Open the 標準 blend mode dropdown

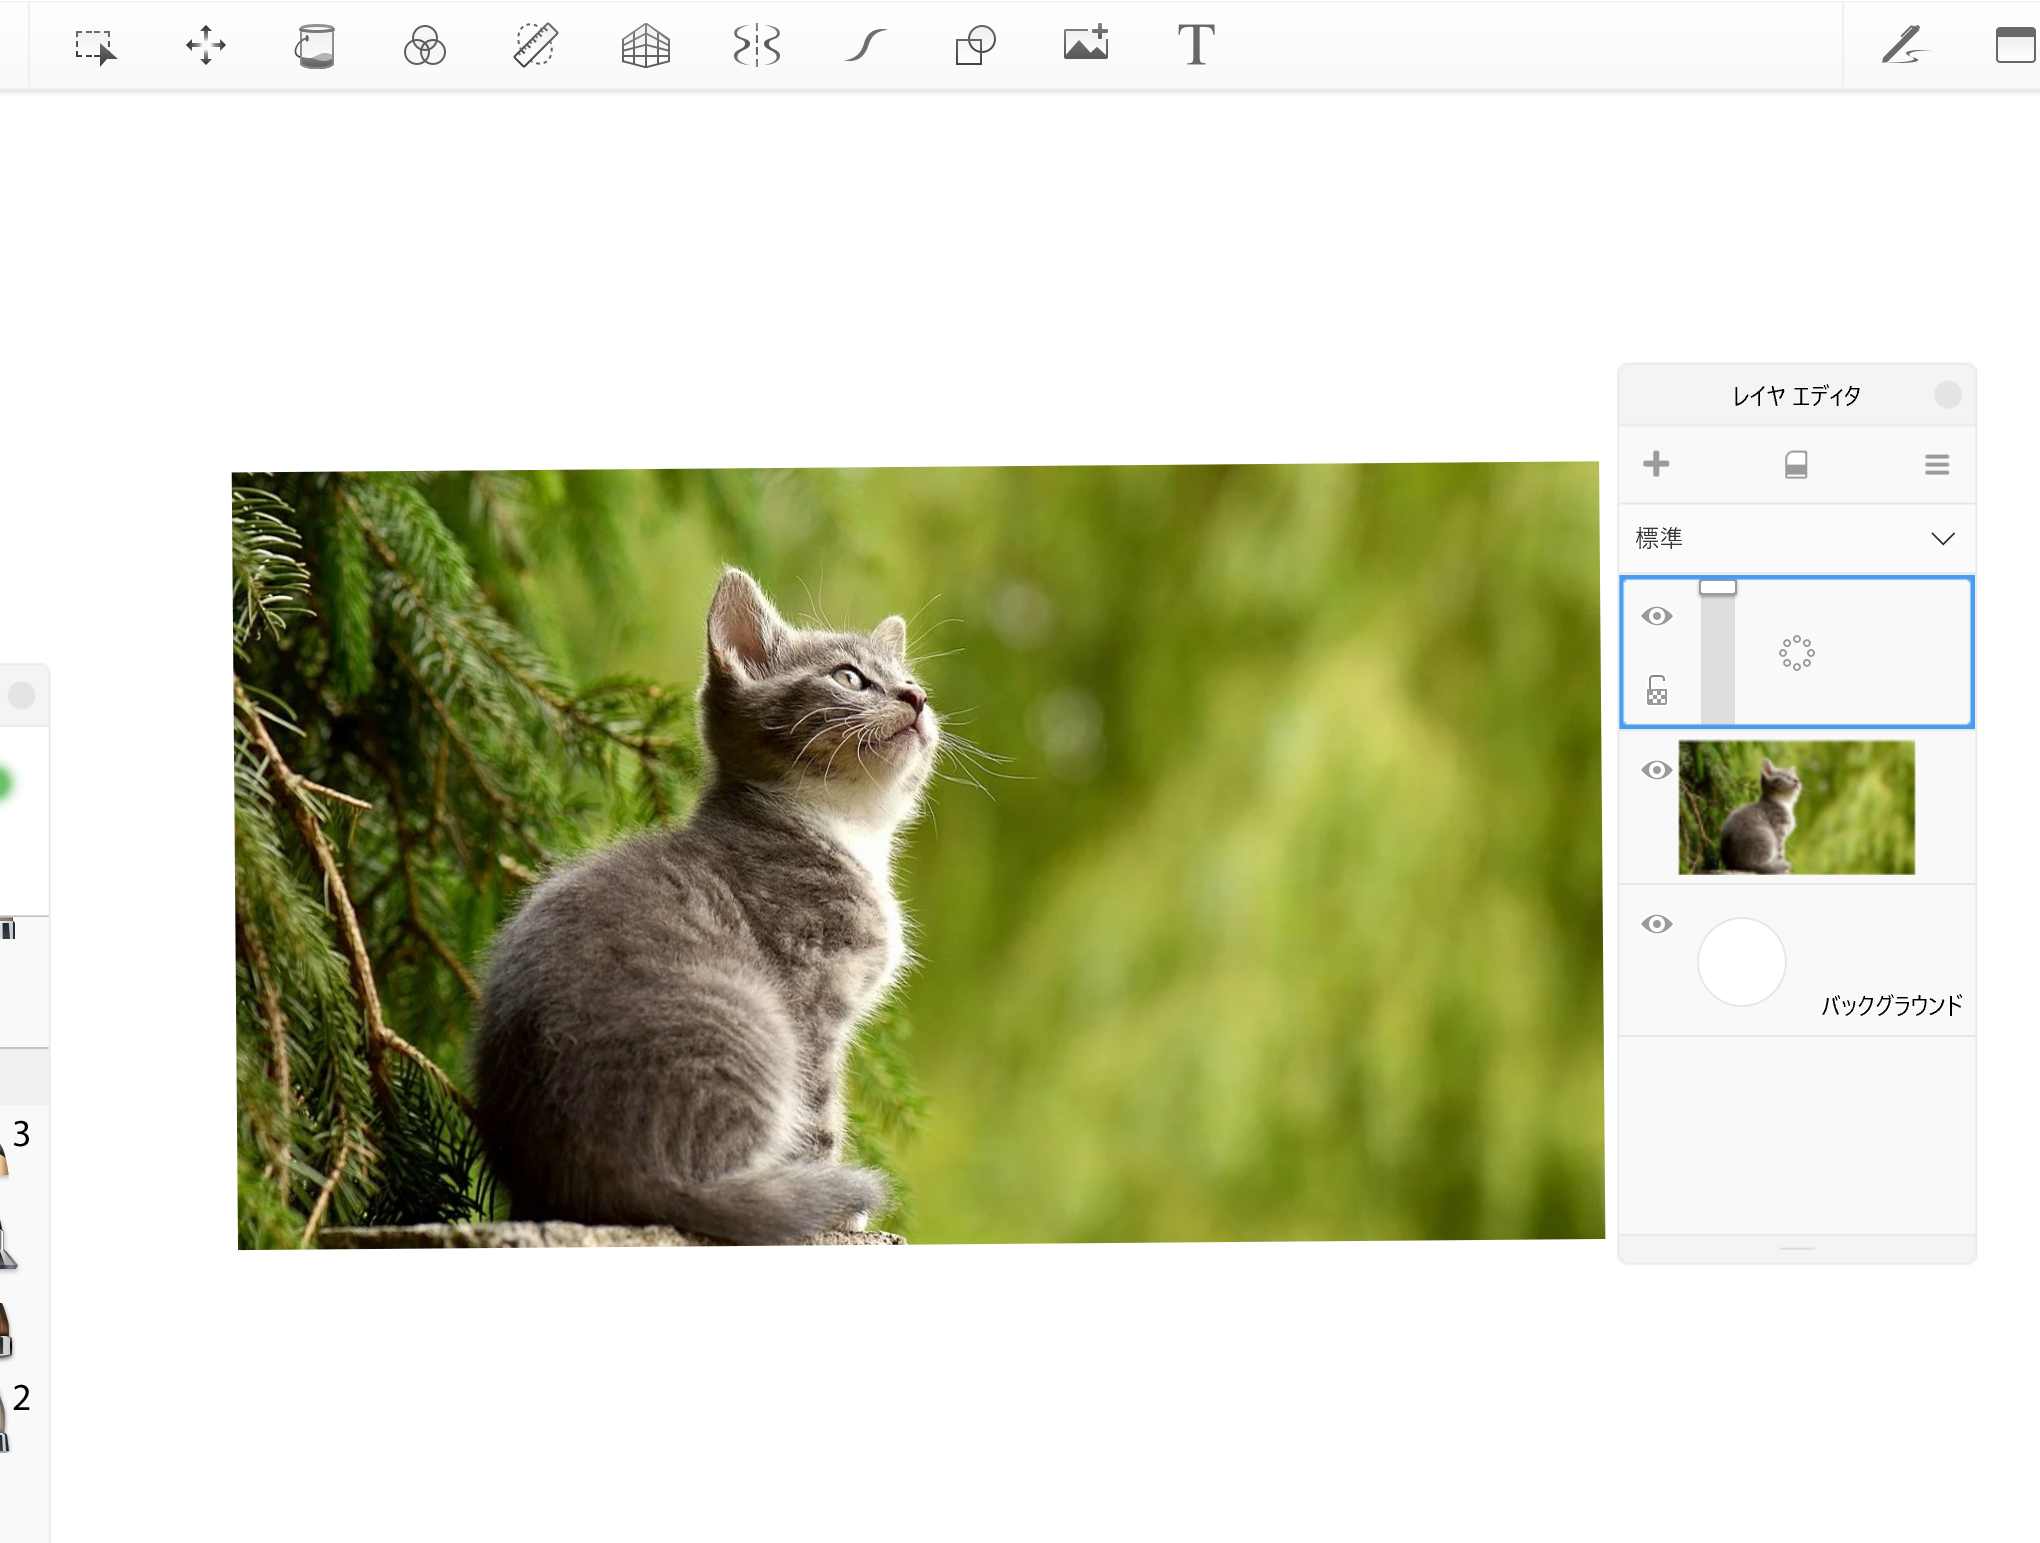coord(1797,538)
